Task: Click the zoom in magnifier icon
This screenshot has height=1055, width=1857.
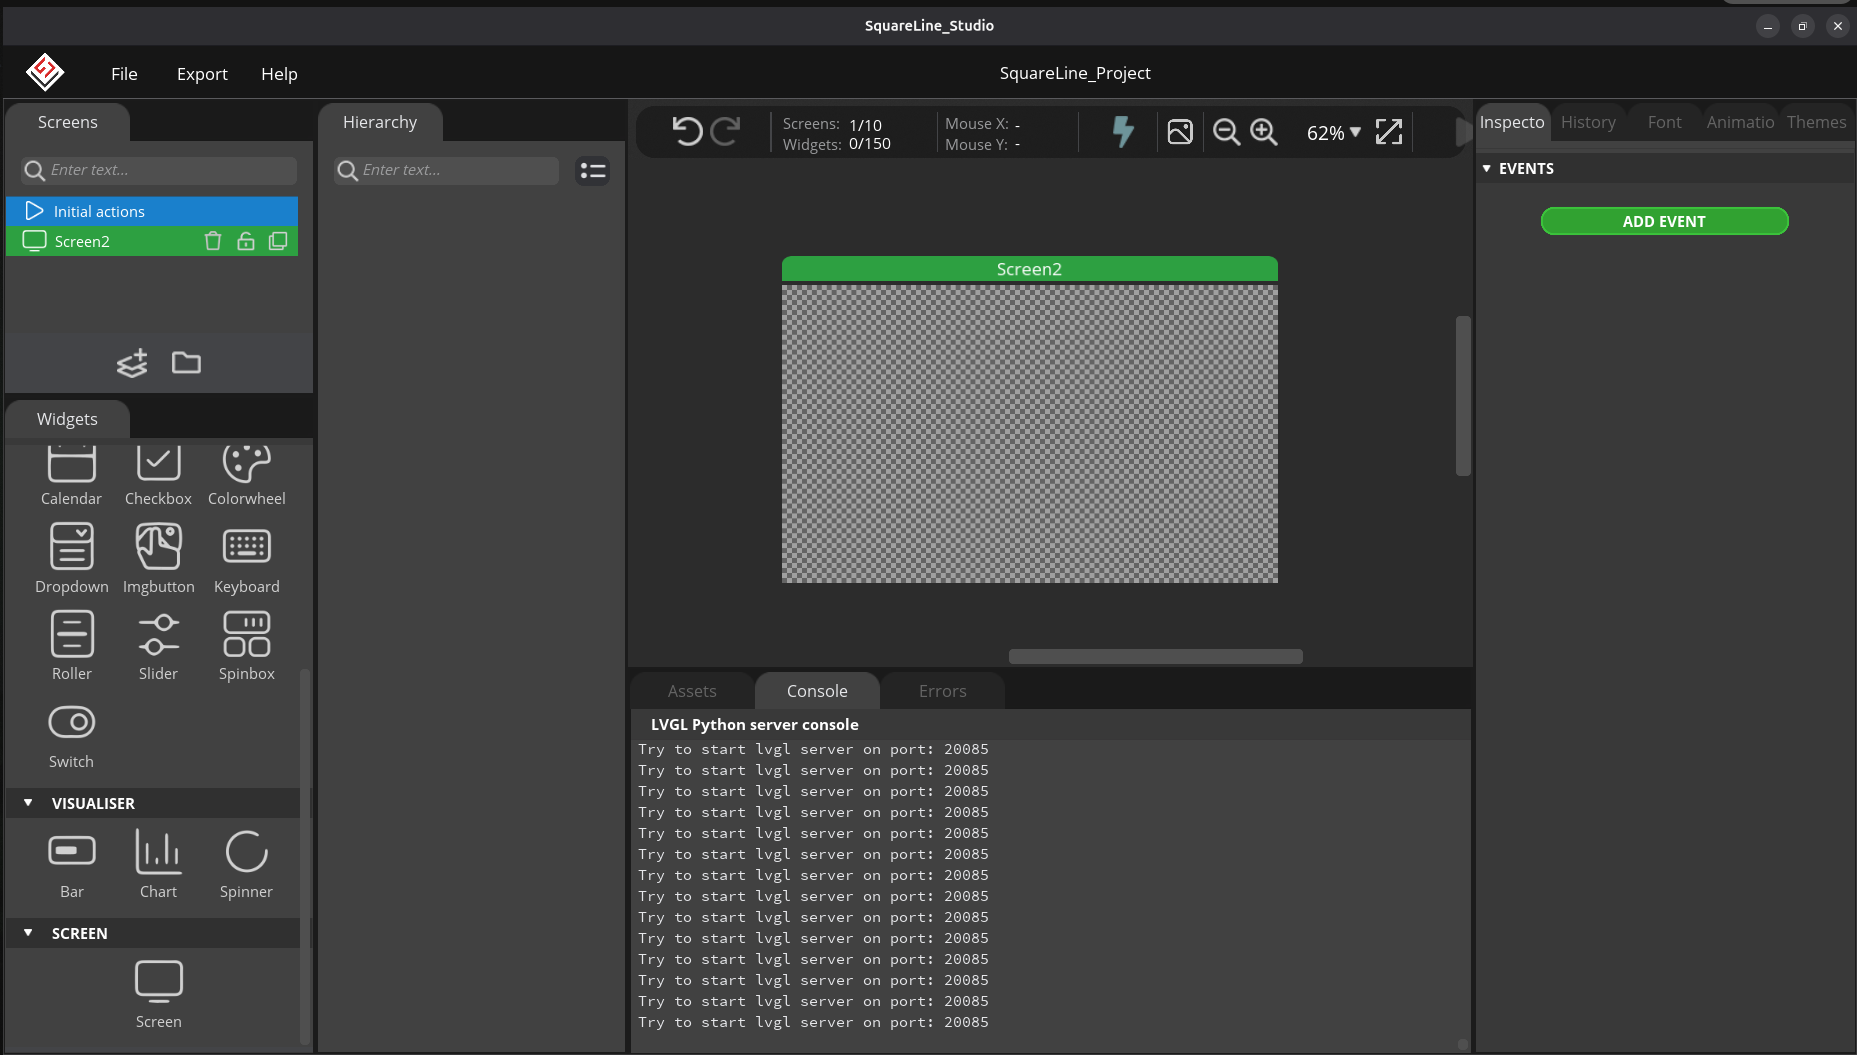Action: point(1264,132)
